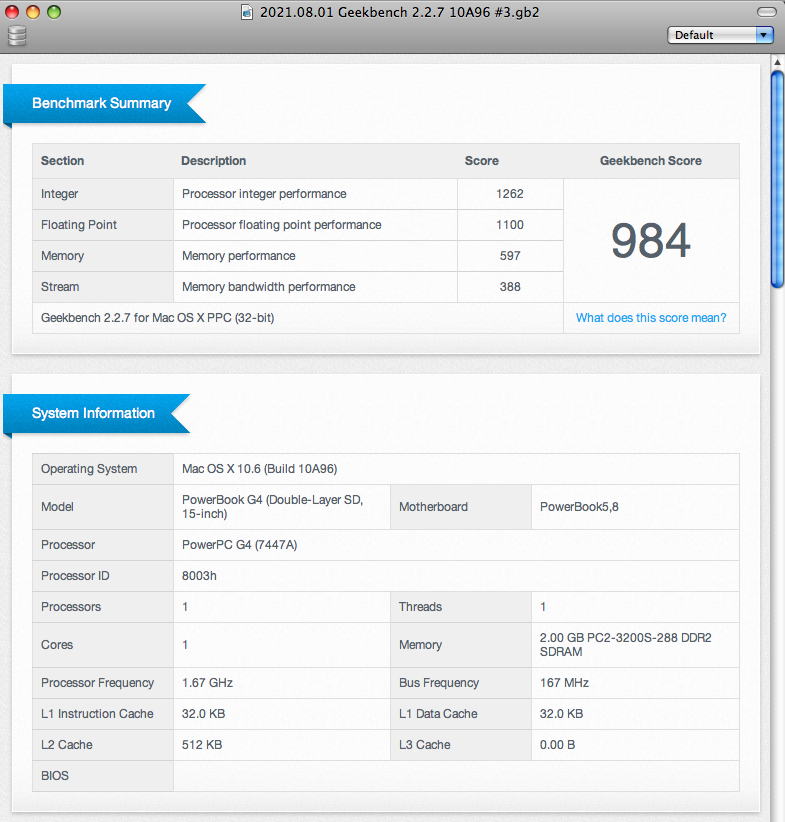Click the 1.67 GHz frequency value

pos(207,682)
